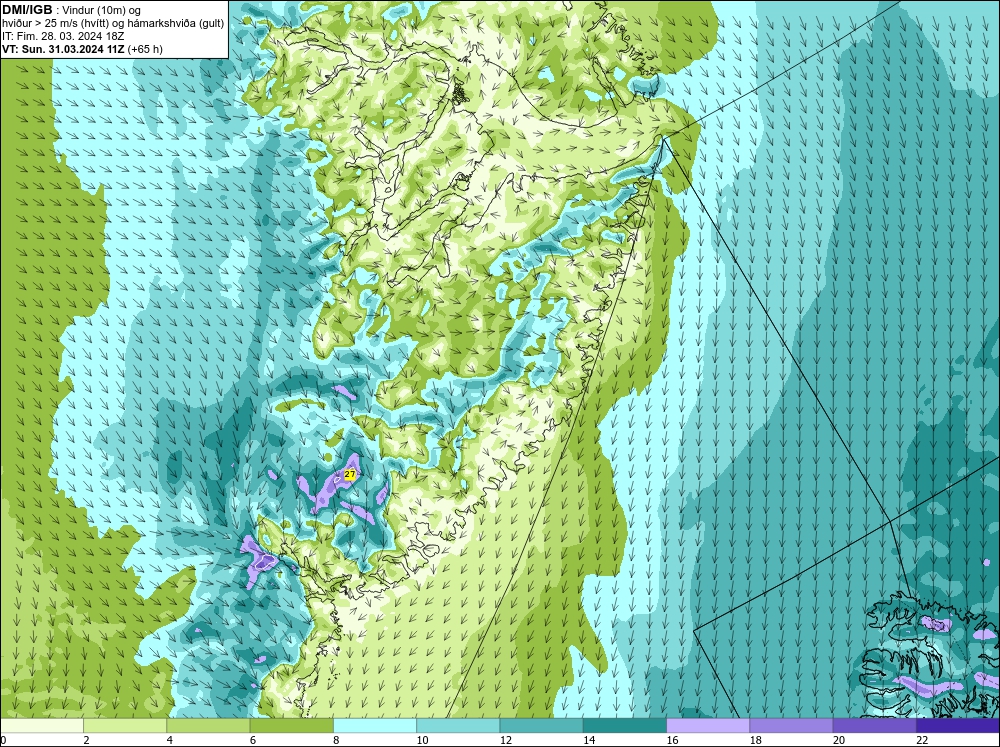Select the 16-18 m/s lavender legend swatch
Screen dimensions: 1000x747
pos(708,726)
